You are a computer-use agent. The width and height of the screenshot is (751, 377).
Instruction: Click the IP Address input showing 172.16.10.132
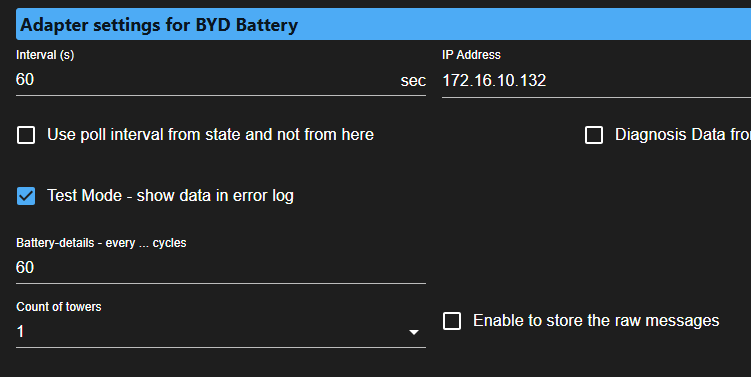[x=596, y=80]
